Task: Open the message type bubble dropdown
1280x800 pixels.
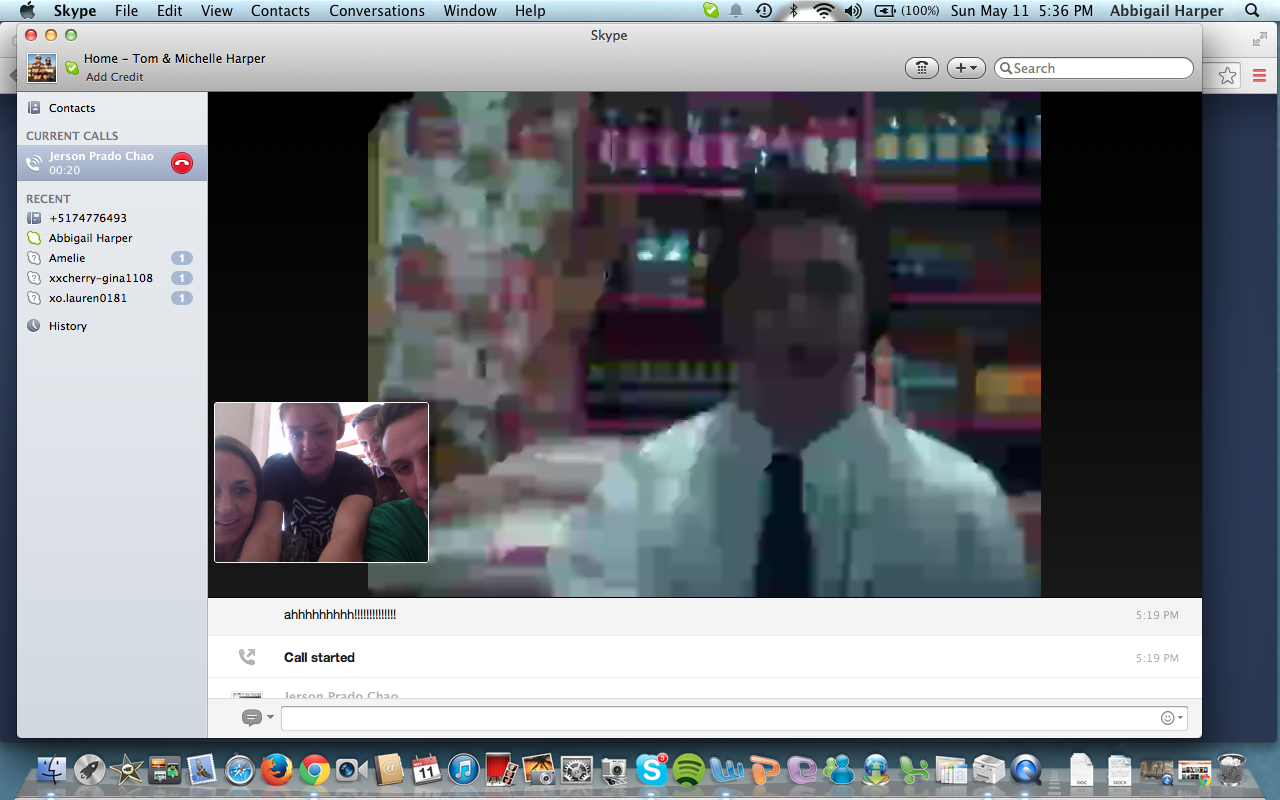Action: coord(257,718)
